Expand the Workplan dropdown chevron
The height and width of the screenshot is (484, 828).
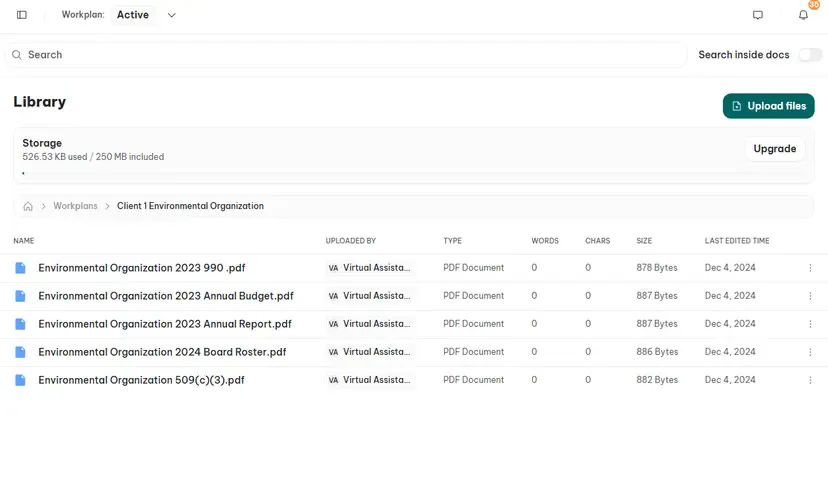[172, 15]
